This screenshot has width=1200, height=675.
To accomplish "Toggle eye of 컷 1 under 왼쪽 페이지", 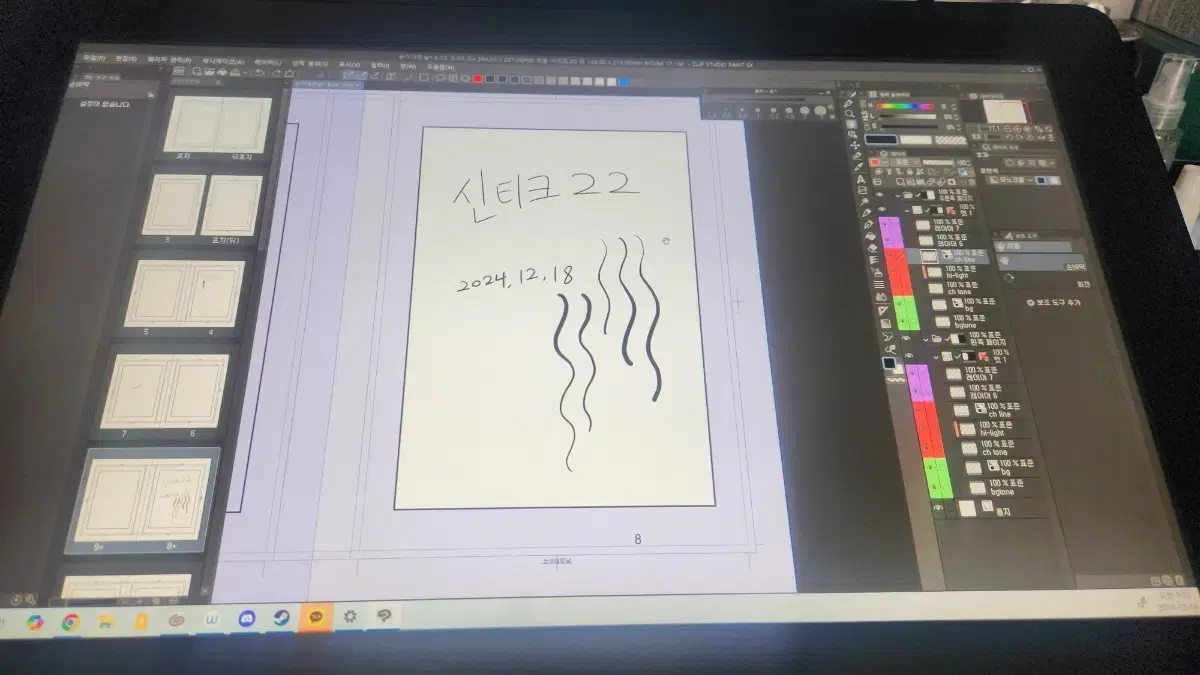I will 909,355.
